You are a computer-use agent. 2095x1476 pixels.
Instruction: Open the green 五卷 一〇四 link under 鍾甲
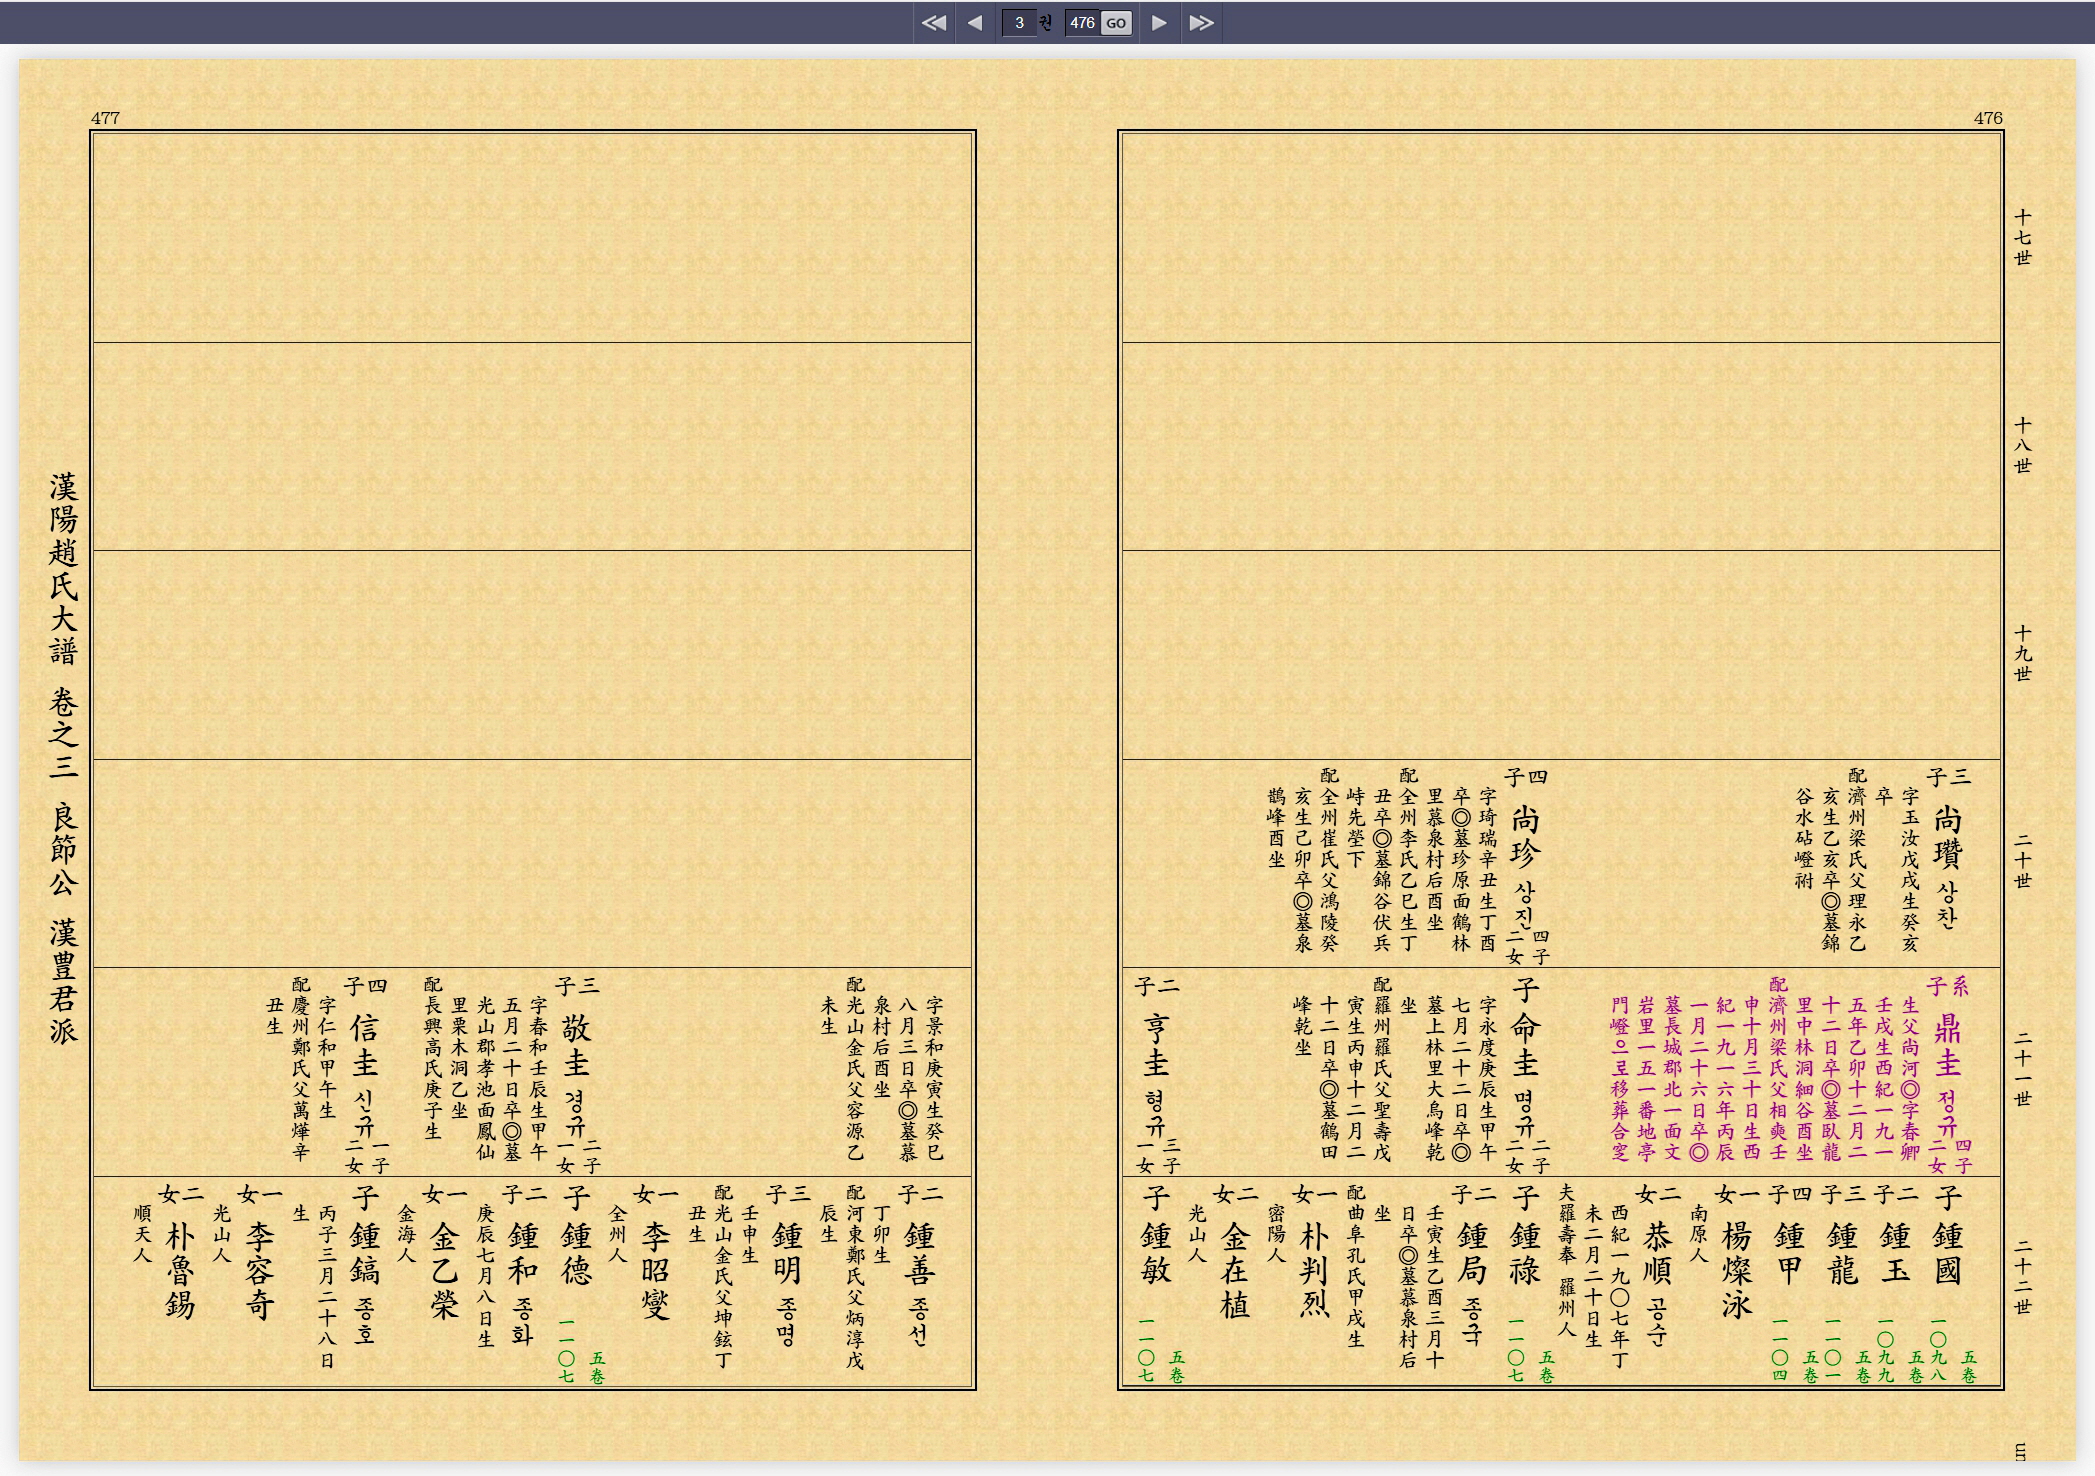click(x=1794, y=1350)
